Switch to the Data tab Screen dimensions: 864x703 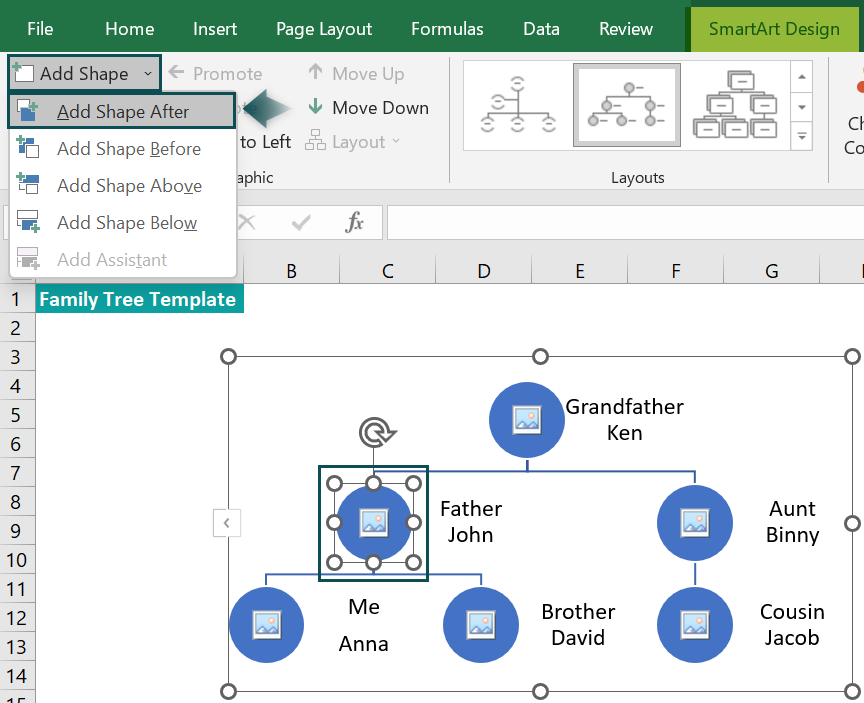pyautogui.click(x=541, y=29)
